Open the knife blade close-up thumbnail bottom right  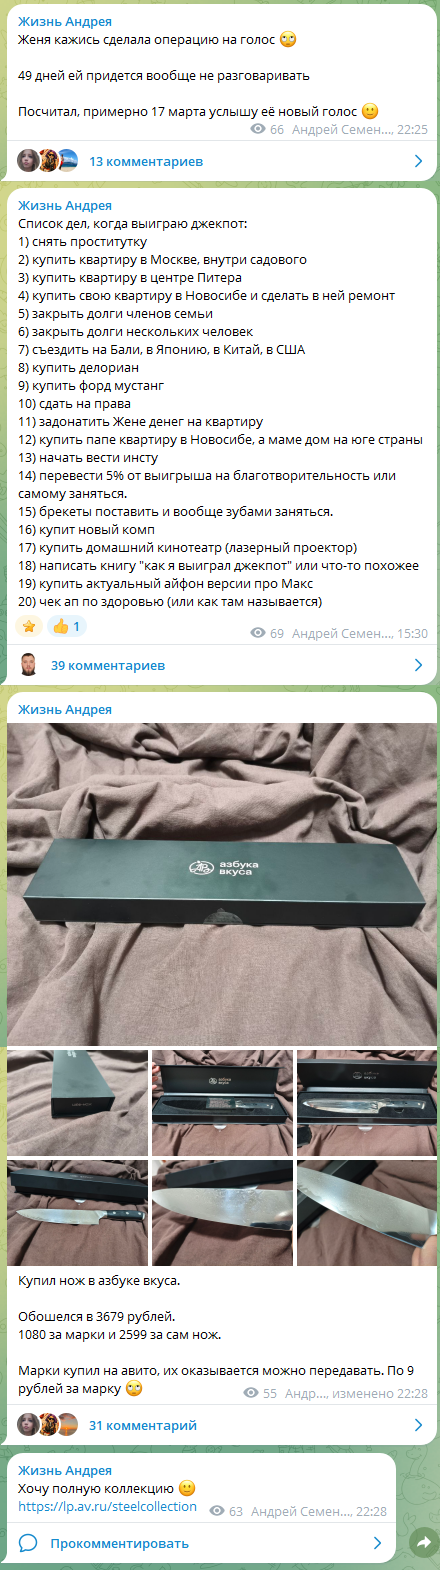367,1212
